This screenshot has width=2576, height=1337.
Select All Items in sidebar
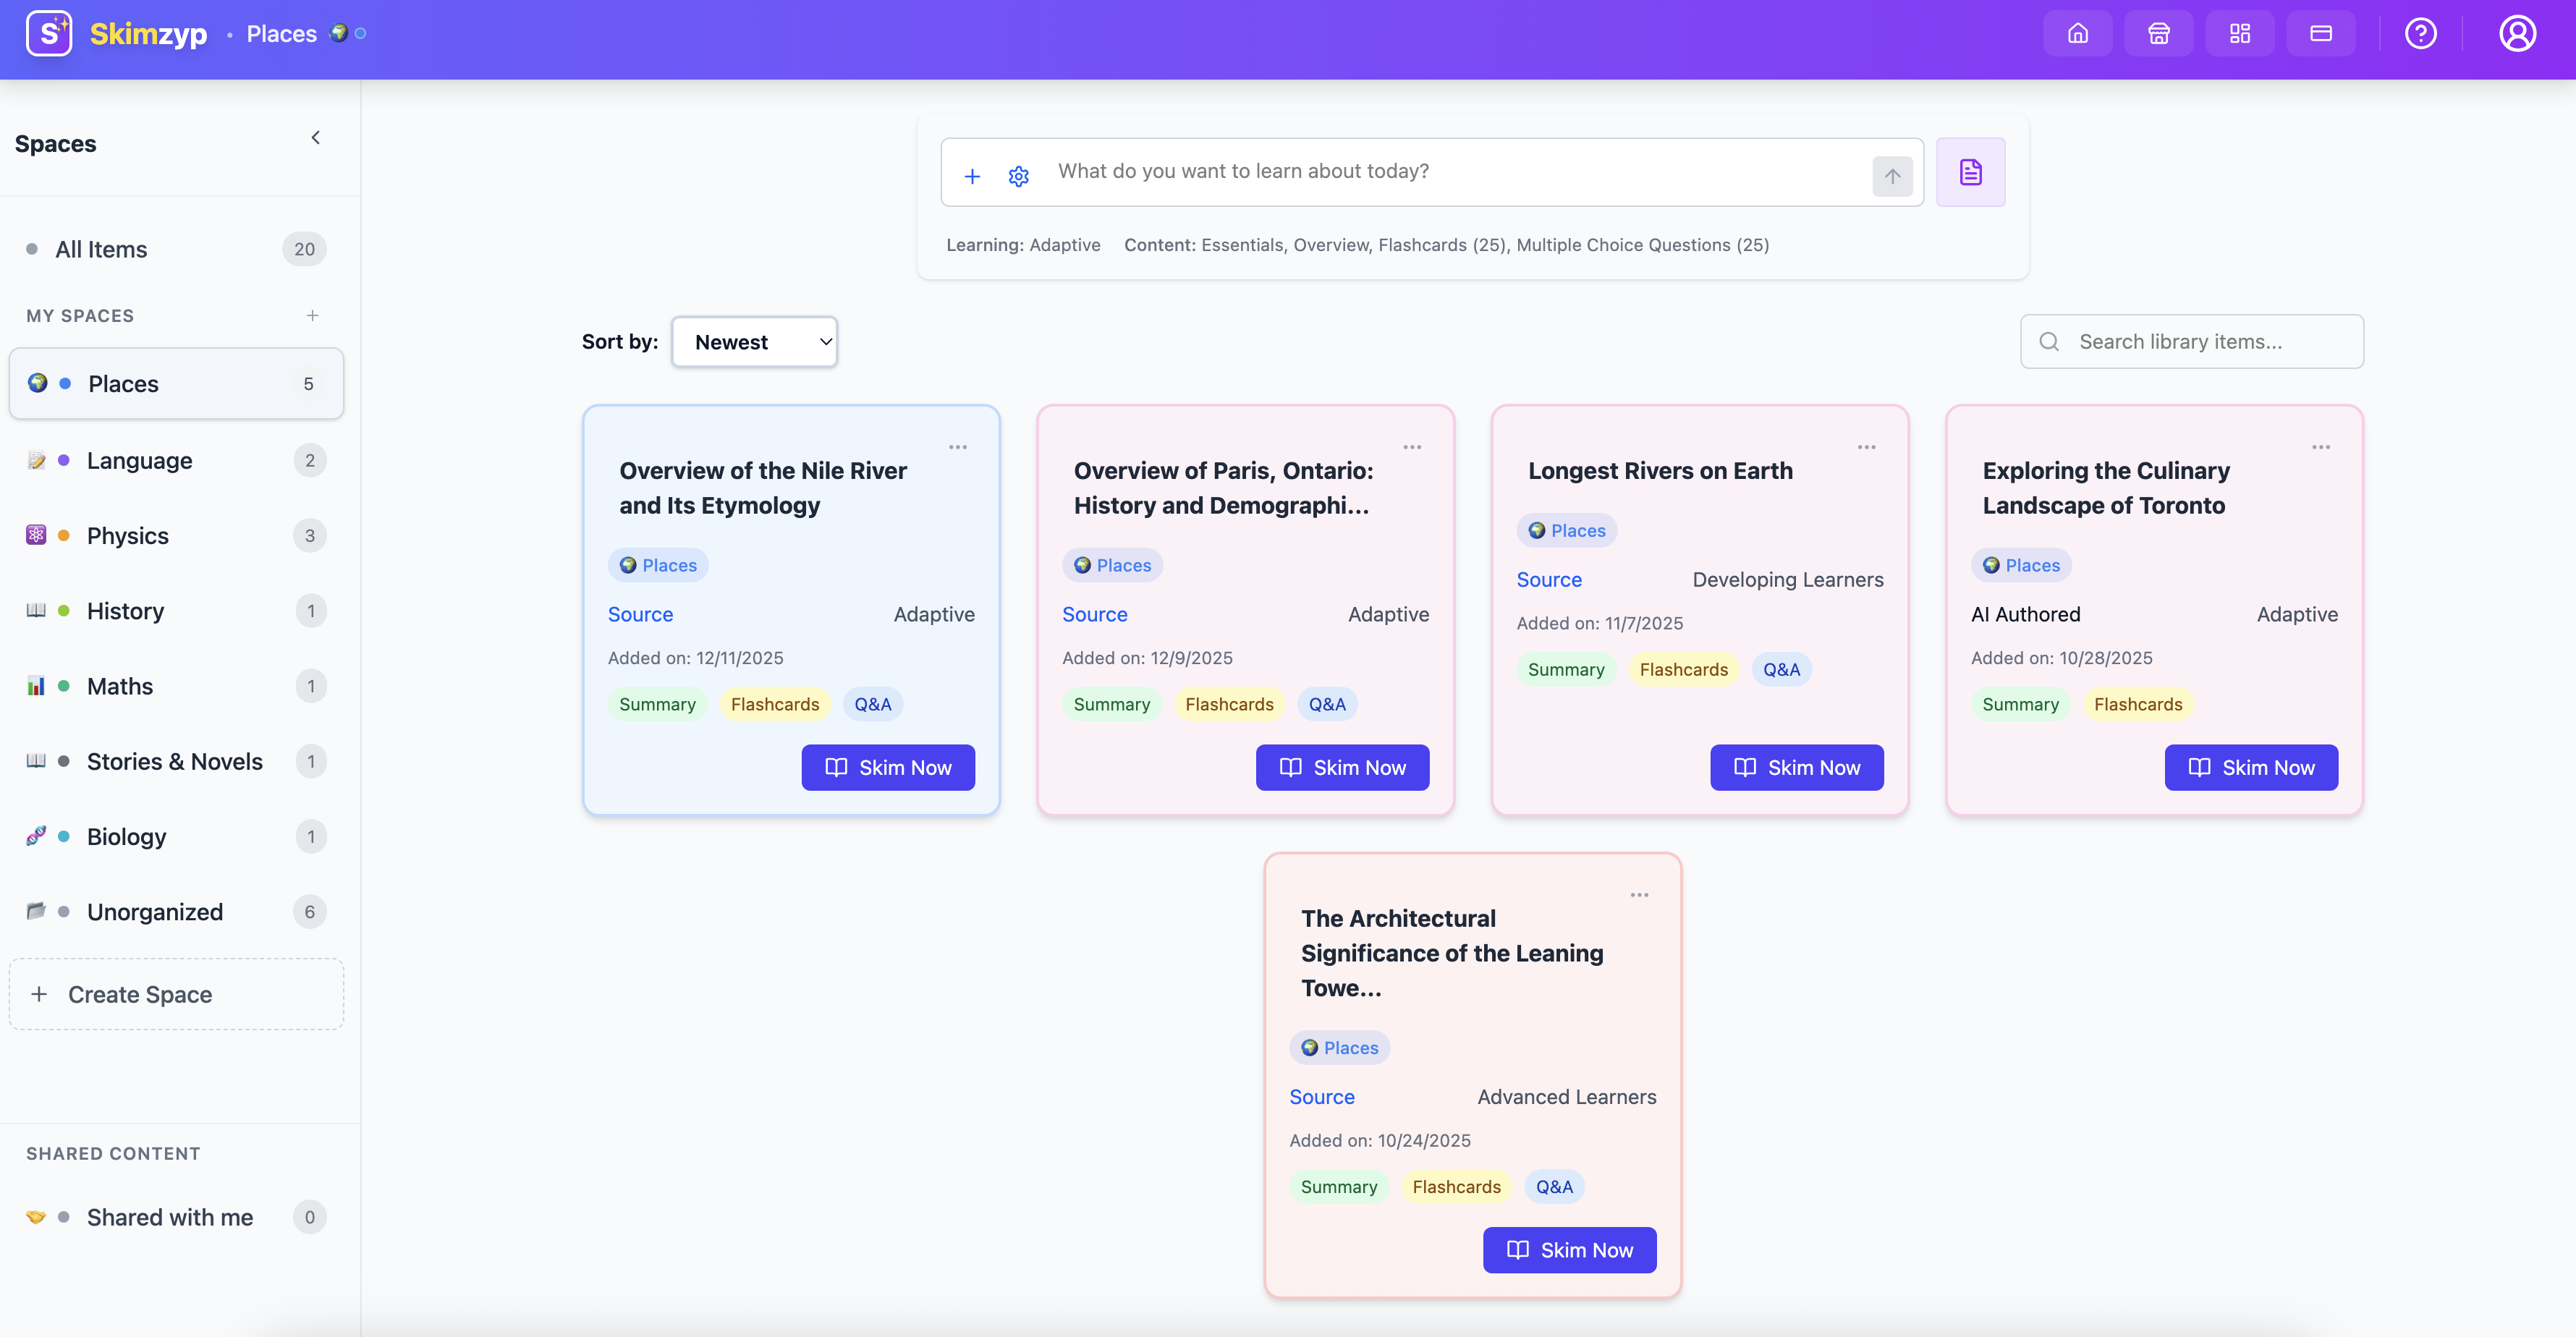click(x=101, y=249)
